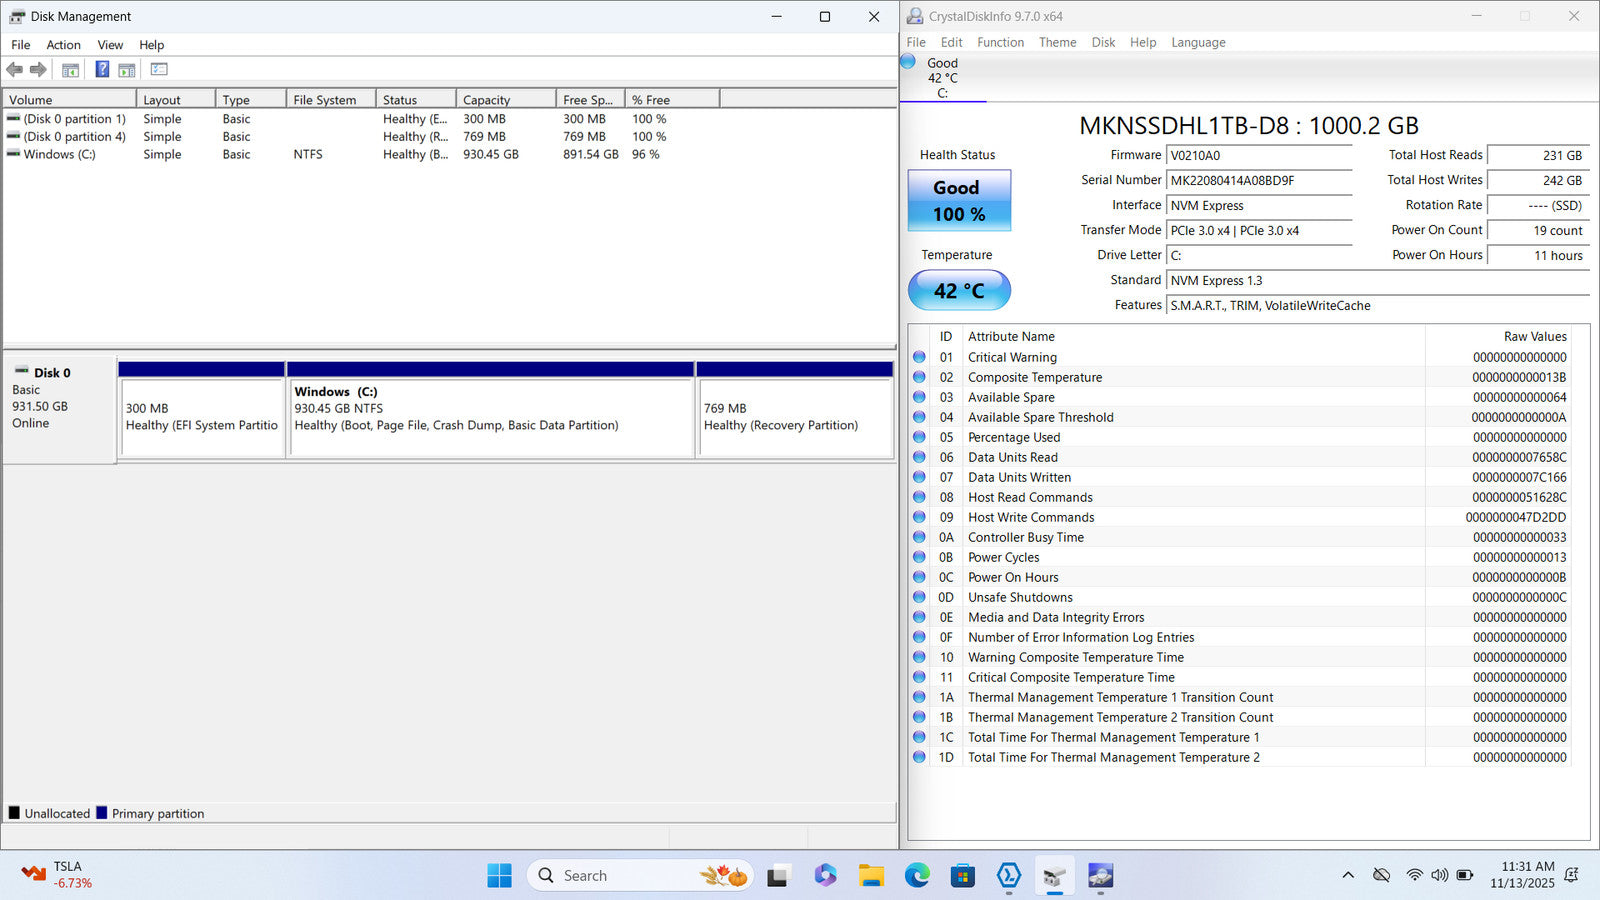This screenshot has width=1600, height=900.
Task: Open Help via the blue question mark icon
Action: click(102, 70)
